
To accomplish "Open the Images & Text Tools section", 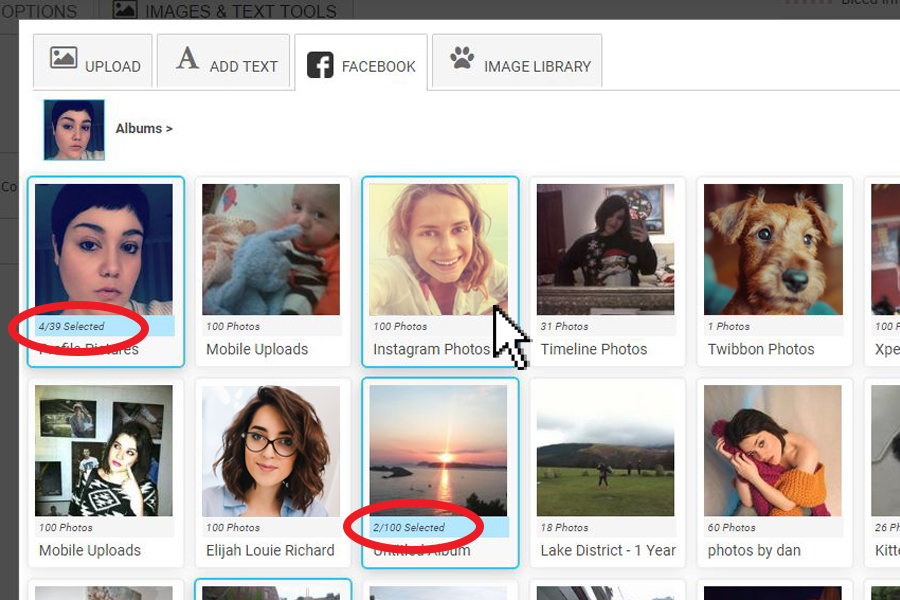I will 225,10.
